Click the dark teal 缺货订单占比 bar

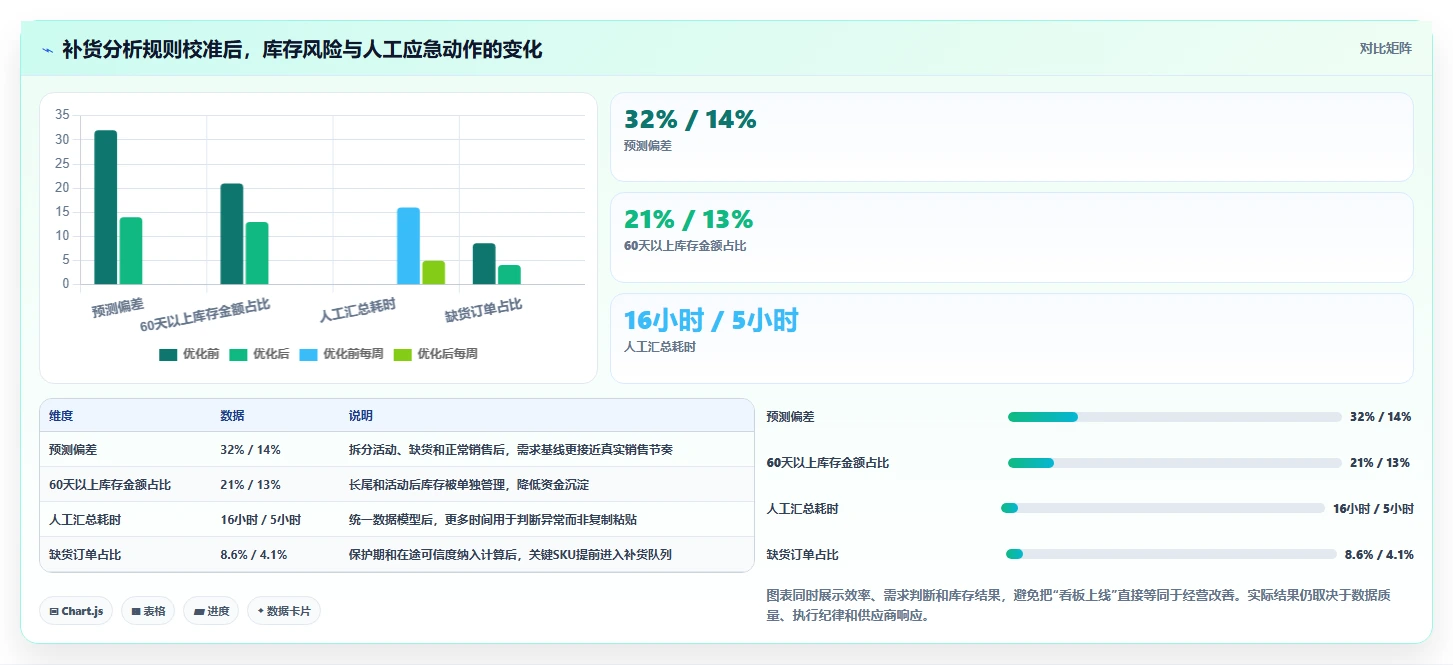coord(484,263)
